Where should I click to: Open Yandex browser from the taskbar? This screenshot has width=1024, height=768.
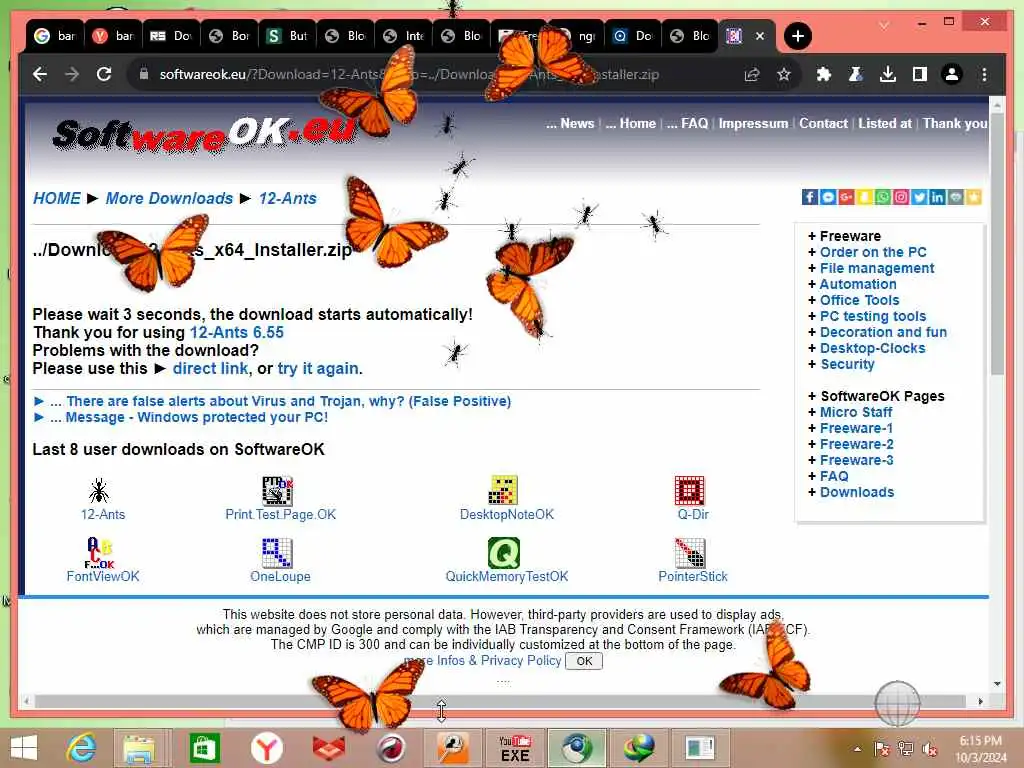266,748
